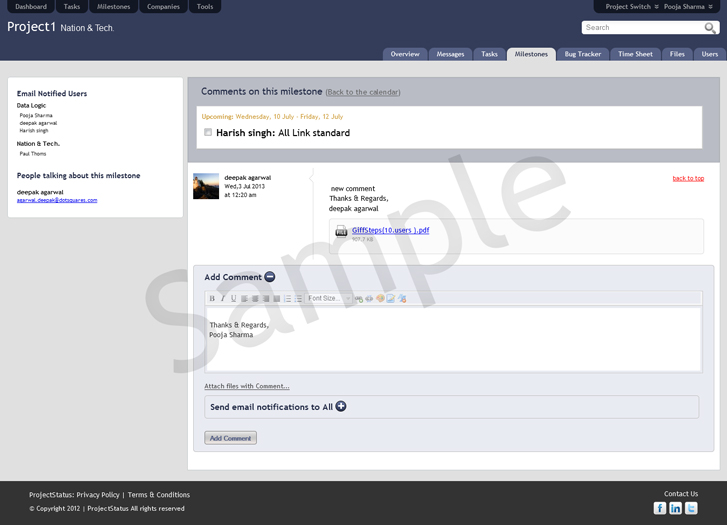This screenshot has height=525, width=727.
Task: Click into the Search input field
Action: click(x=640, y=28)
